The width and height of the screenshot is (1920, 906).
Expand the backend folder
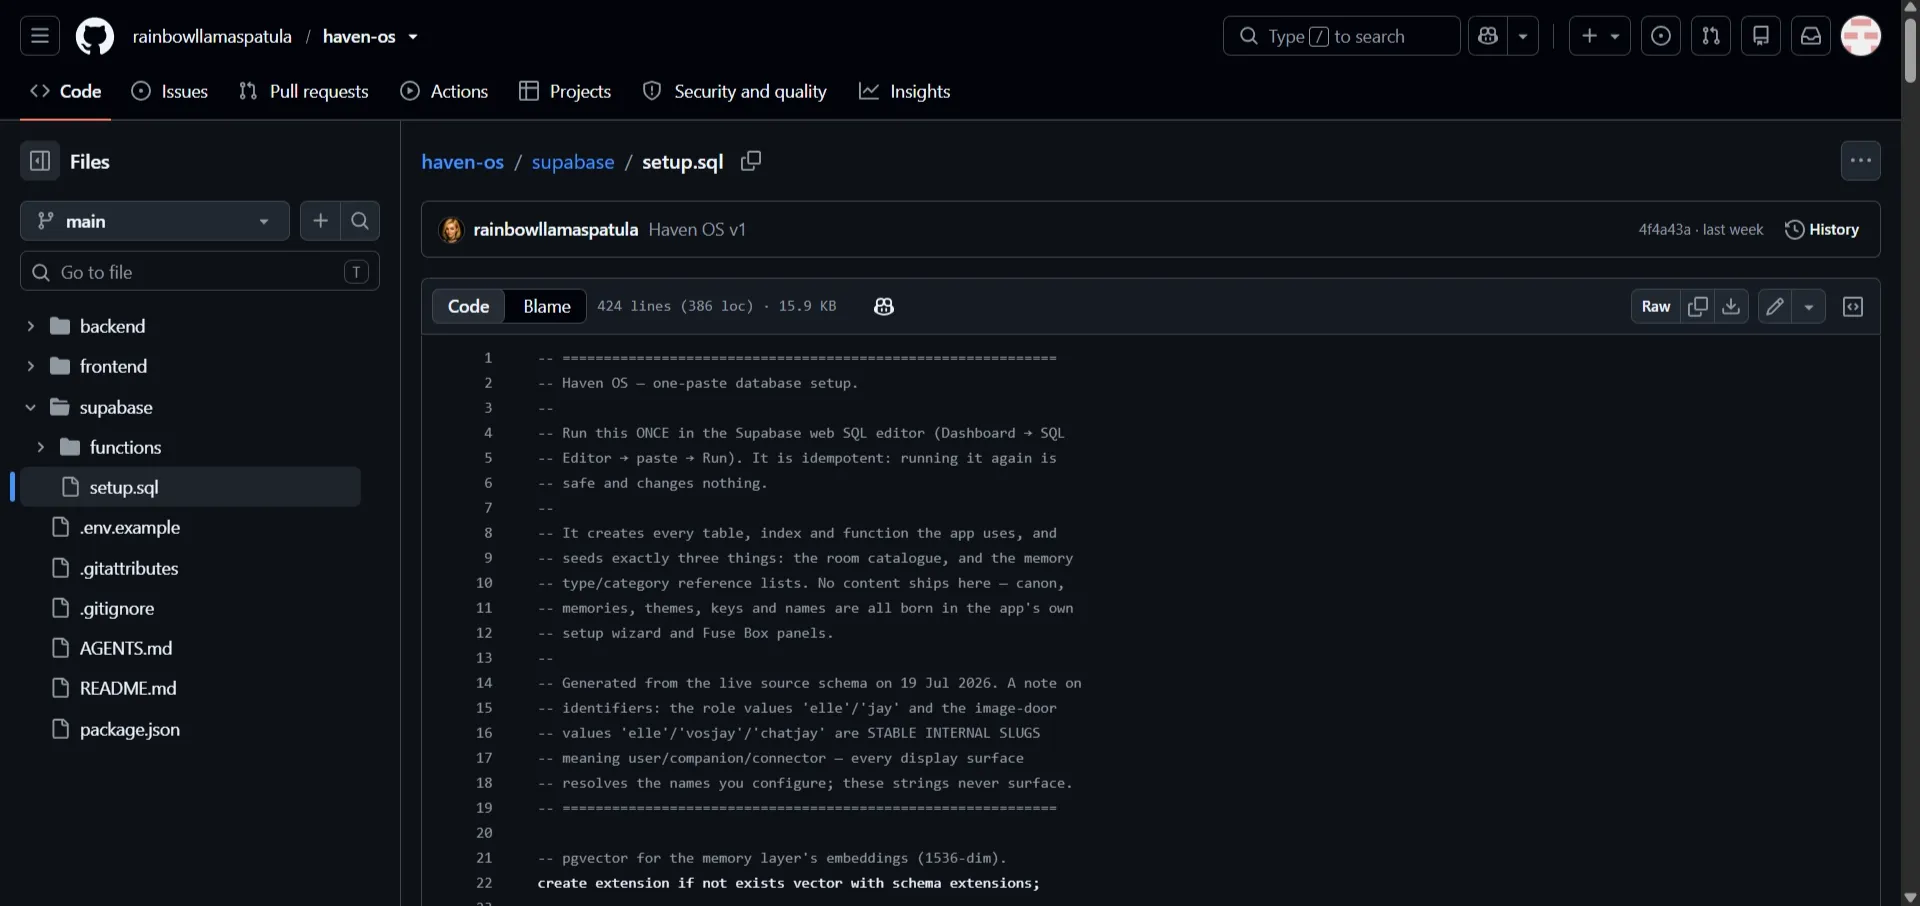pyautogui.click(x=30, y=326)
